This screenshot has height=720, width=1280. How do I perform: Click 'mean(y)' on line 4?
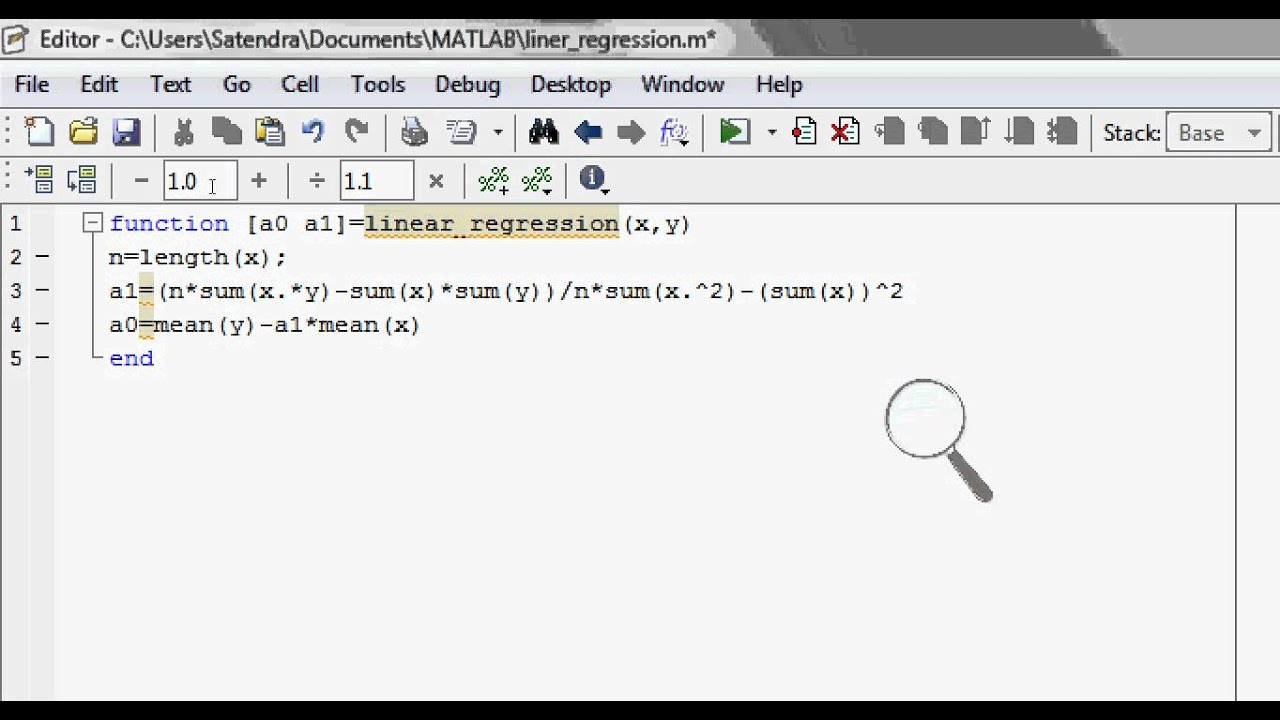[x=204, y=325]
